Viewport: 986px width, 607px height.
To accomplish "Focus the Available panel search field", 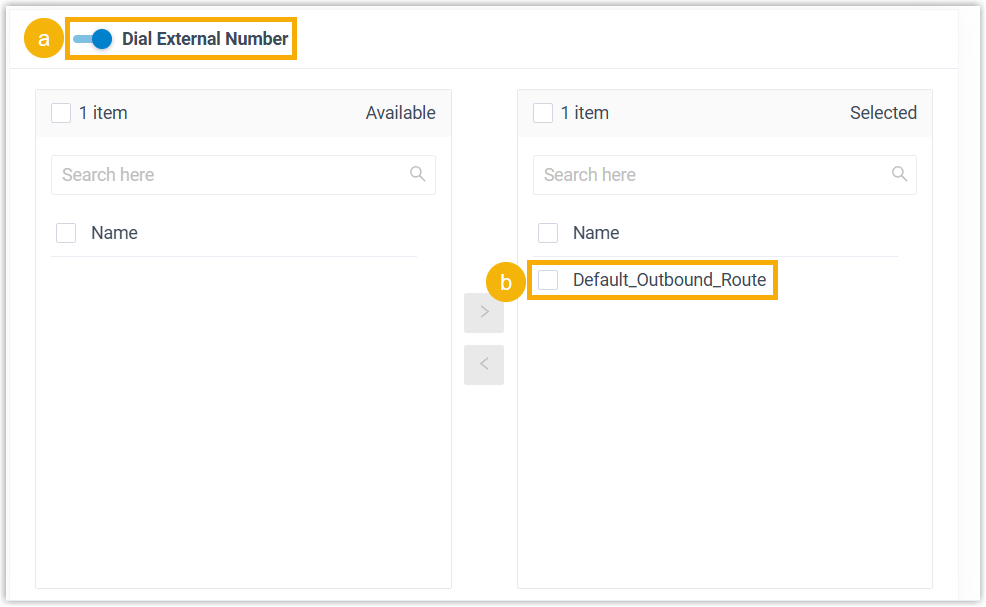I will point(230,175).
